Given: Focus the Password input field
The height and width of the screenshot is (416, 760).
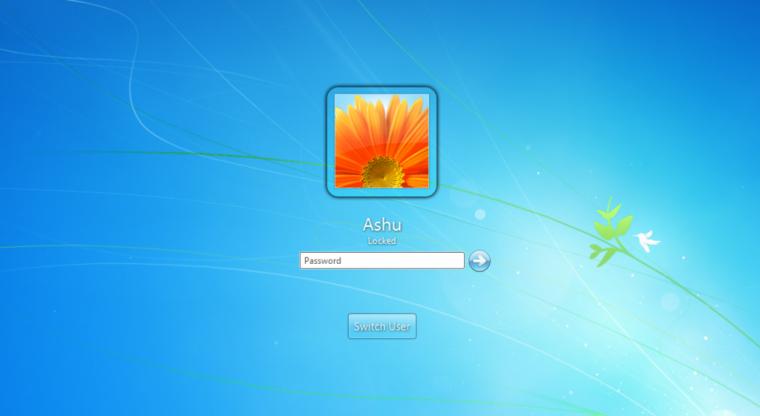Looking at the screenshot, I should tap(382, 261).
